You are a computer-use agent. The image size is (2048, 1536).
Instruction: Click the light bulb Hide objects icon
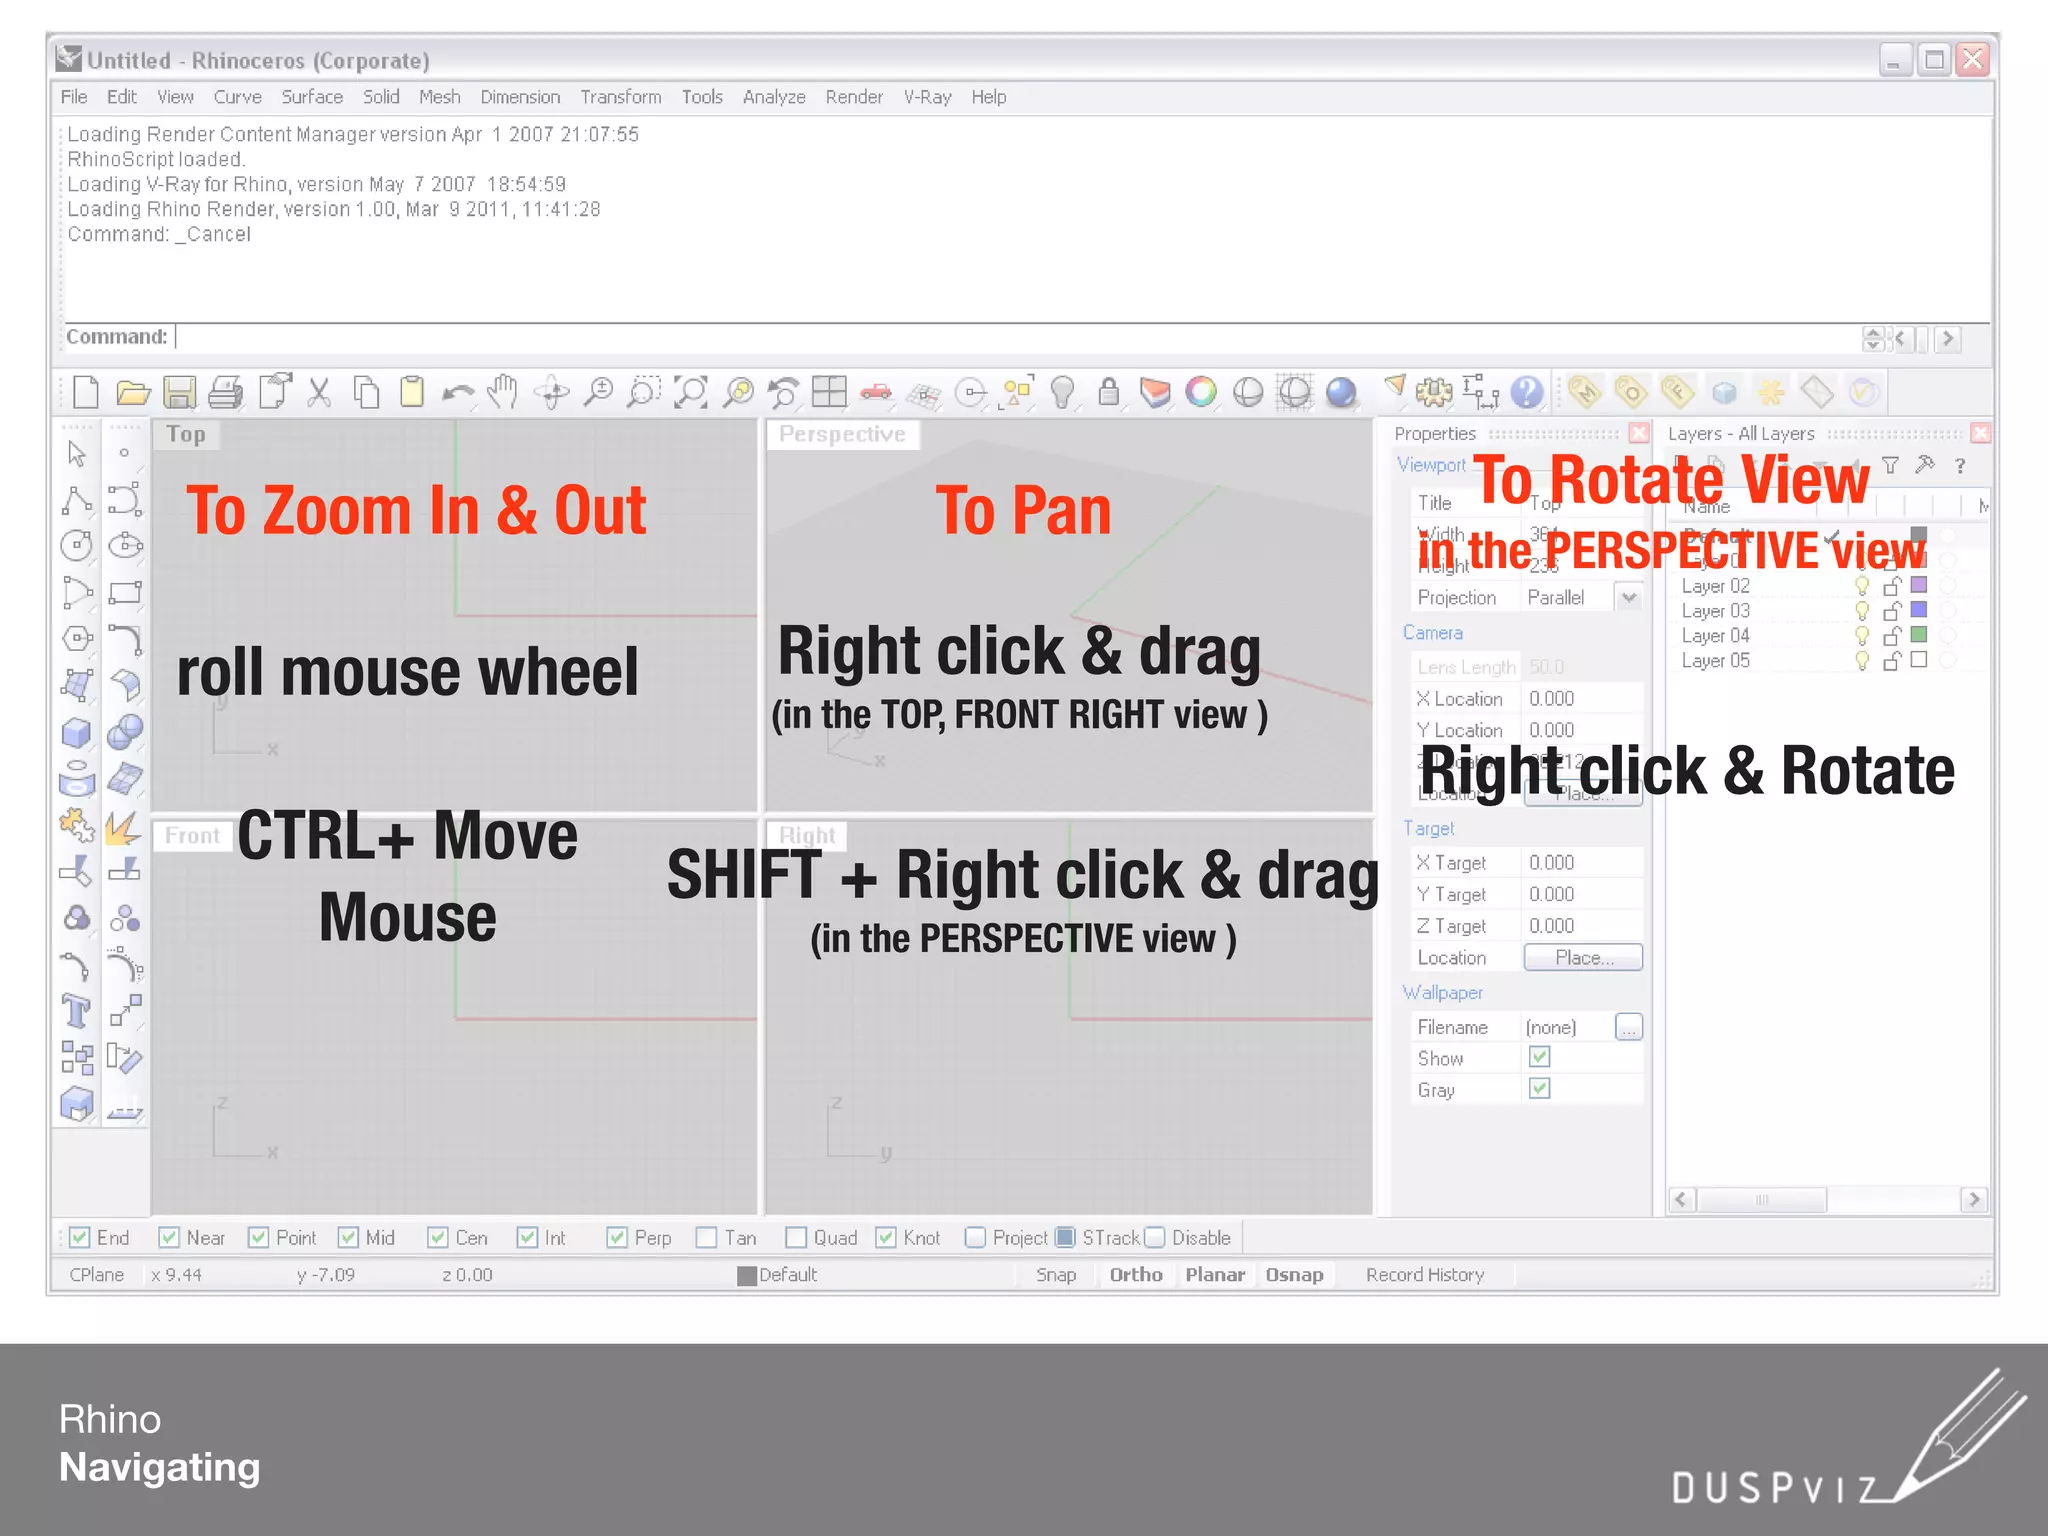(1063, 392)
